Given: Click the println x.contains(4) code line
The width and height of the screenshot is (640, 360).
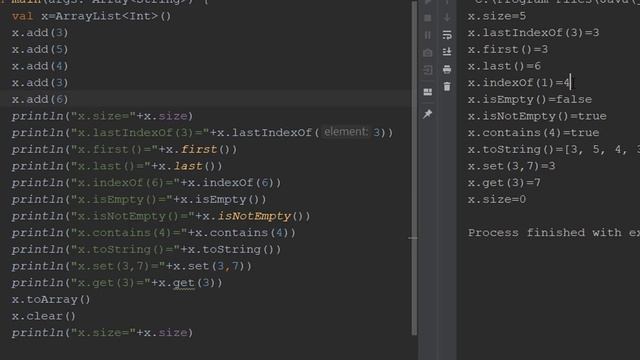Looking at the screenshot, I should (153, 233).
